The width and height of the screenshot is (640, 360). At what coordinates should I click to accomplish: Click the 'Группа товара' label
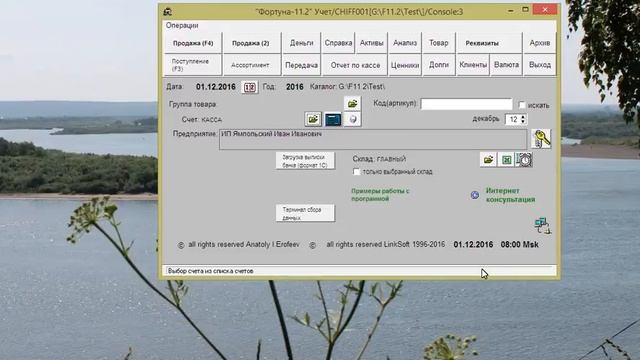(192, 104)
